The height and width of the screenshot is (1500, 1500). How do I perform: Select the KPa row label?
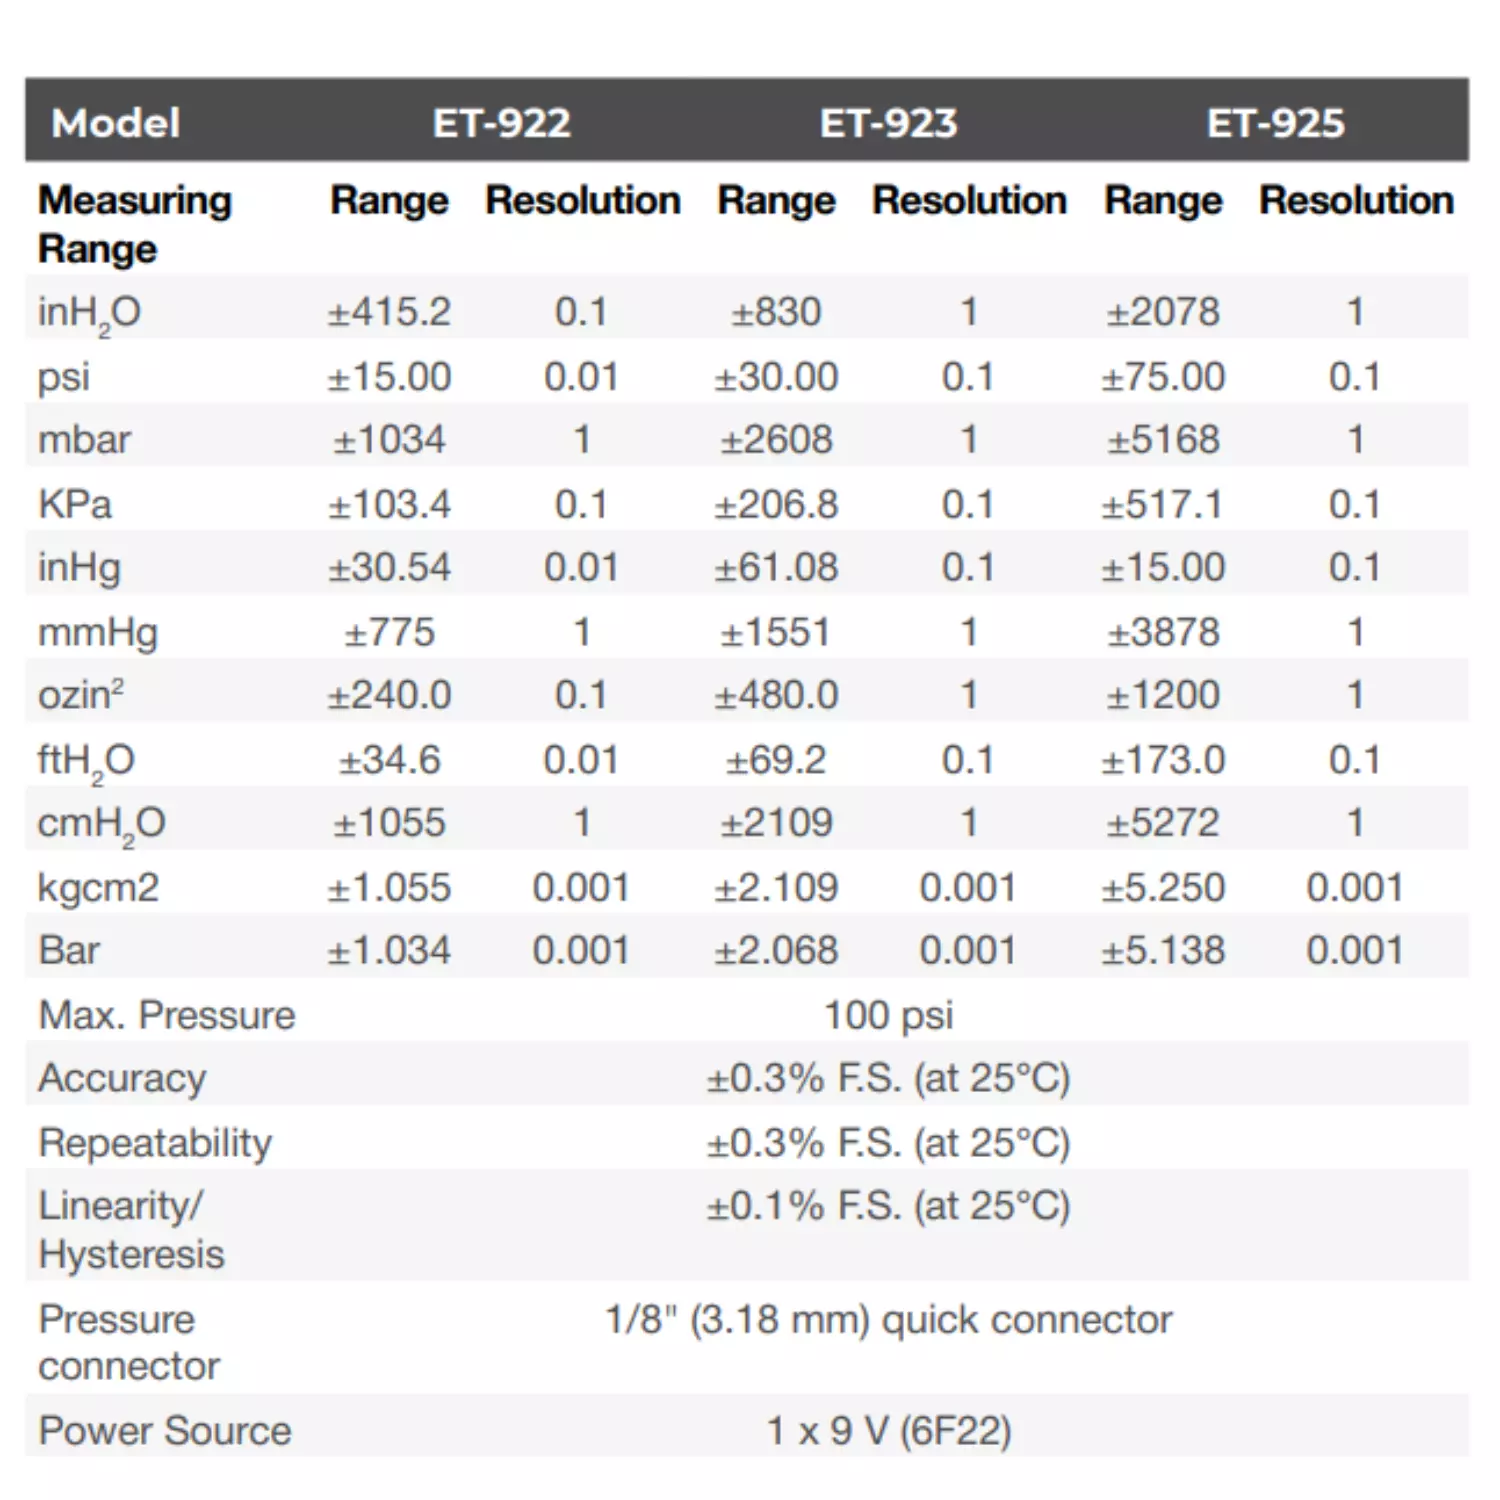point(75,504)
